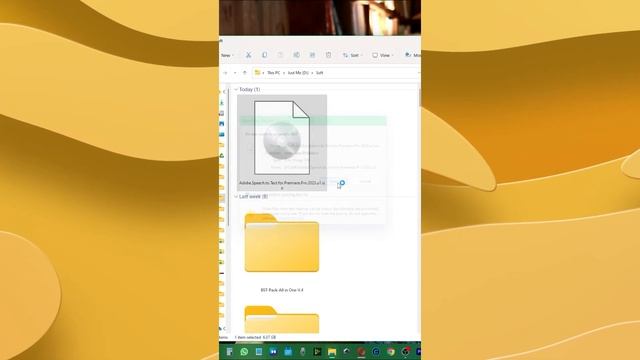Image resolution: width=640 pixels, height=360 pixels.
Task: Open the View dropdown menu
Action: [x=382, y=55]
